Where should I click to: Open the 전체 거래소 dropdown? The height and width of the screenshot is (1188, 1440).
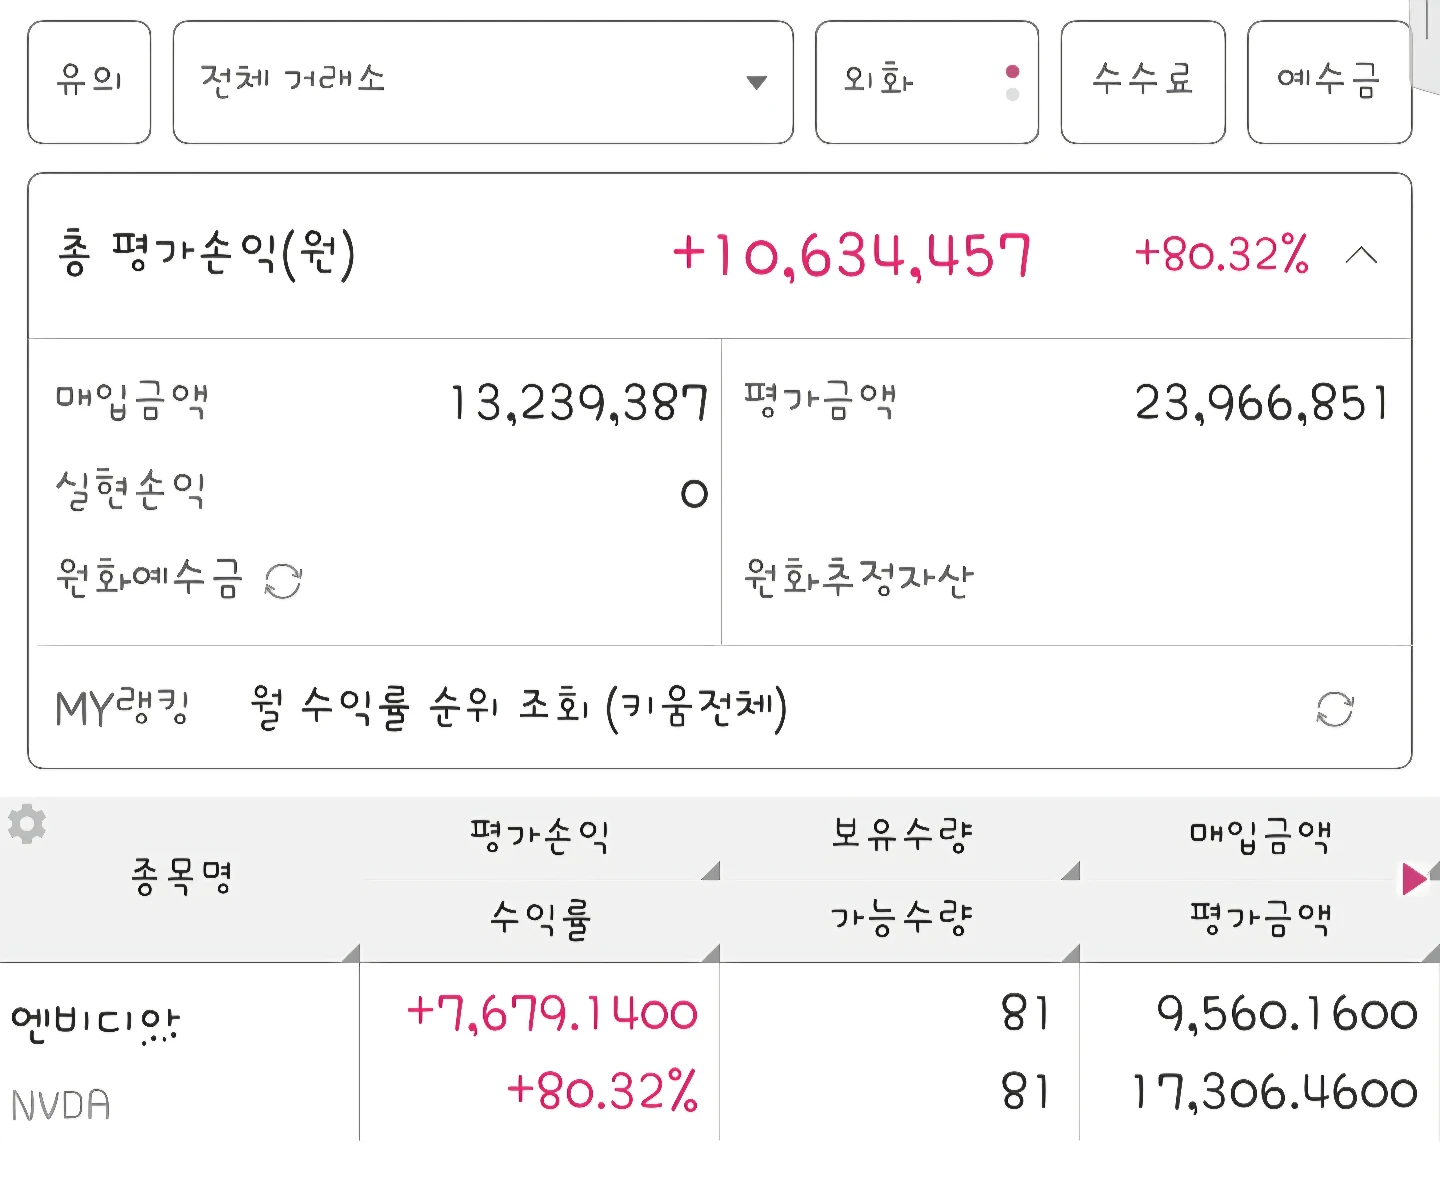[483, 82]
